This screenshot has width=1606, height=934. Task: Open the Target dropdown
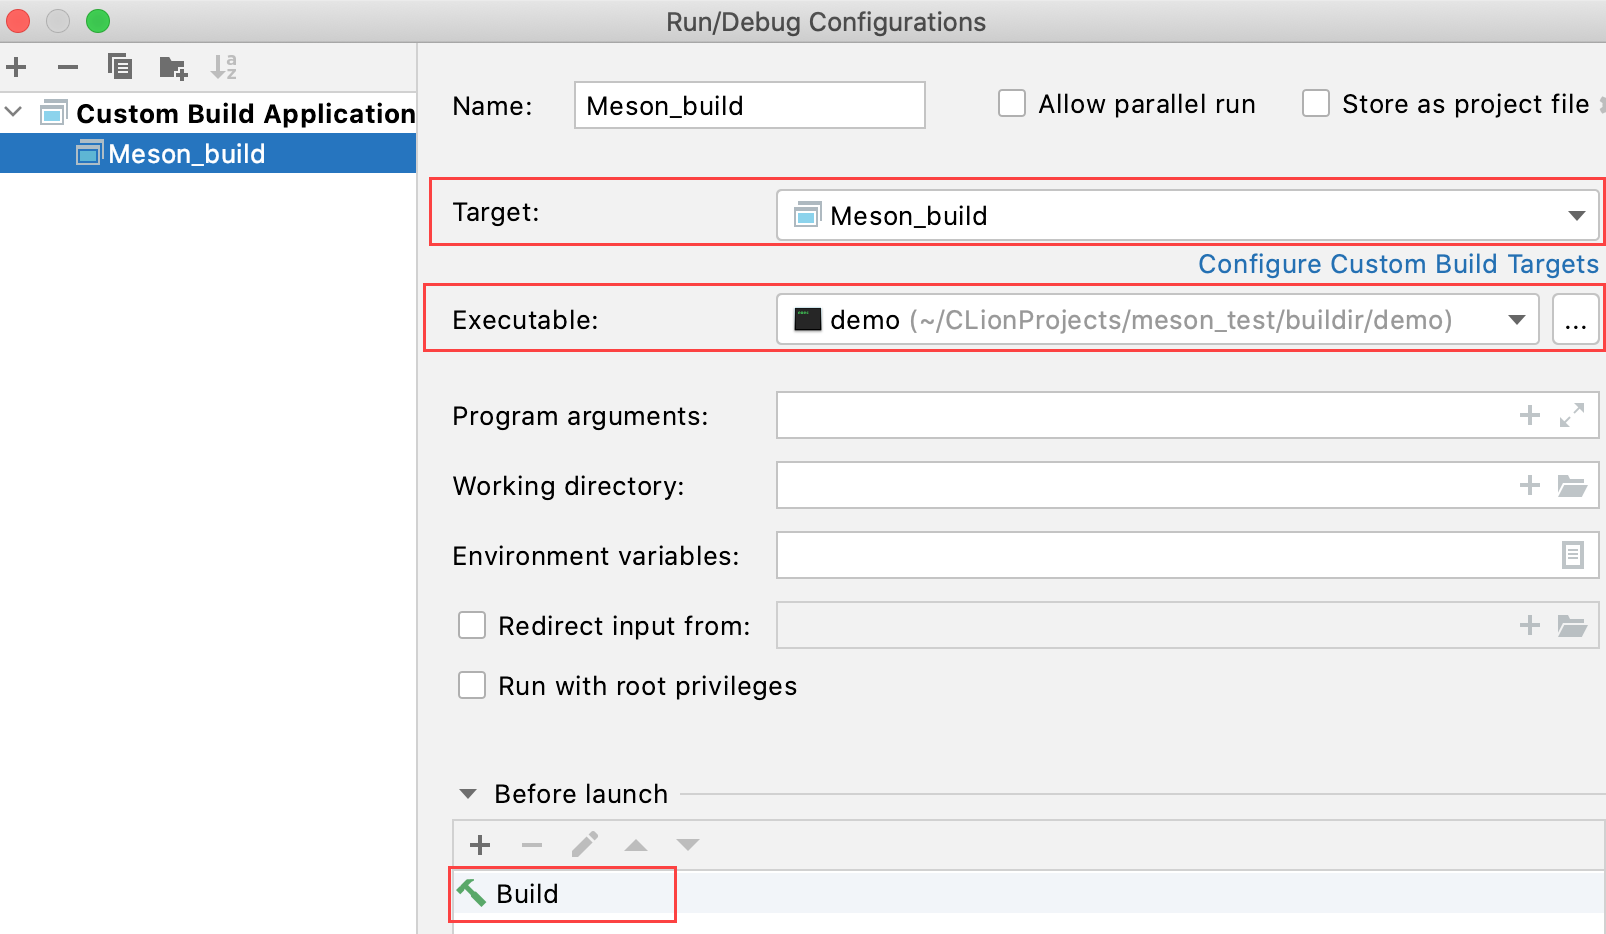(1577, 214)
